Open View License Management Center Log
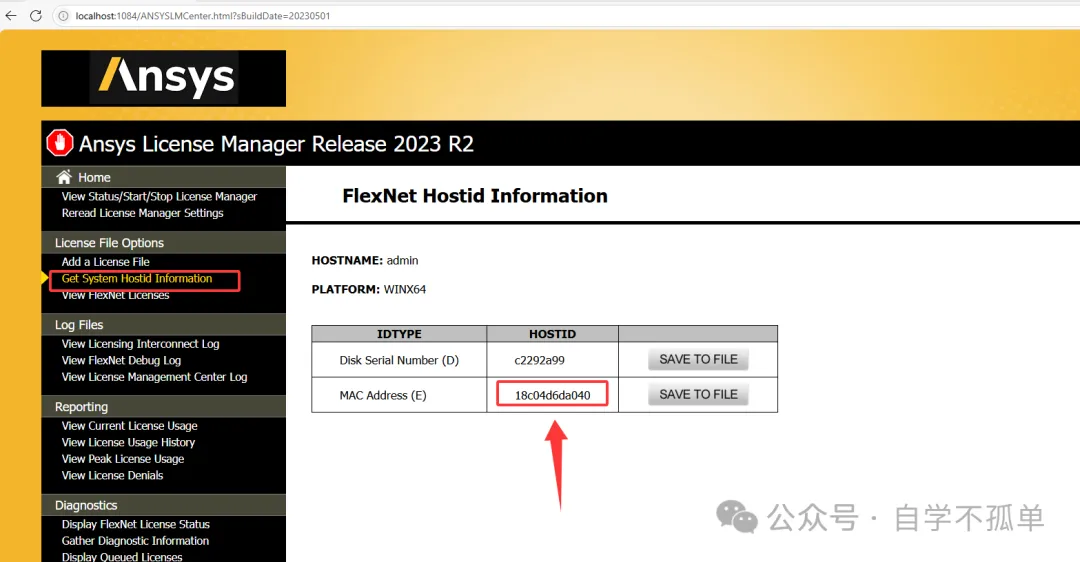Image resolution: width=1080 pixels, height=562 pixels. pyautogui.click(x=154, y=377)
